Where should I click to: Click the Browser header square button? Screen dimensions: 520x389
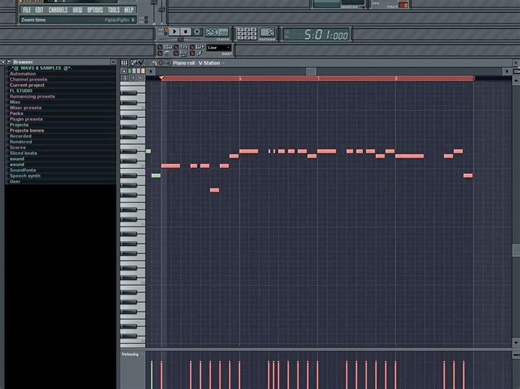(113, 62)
